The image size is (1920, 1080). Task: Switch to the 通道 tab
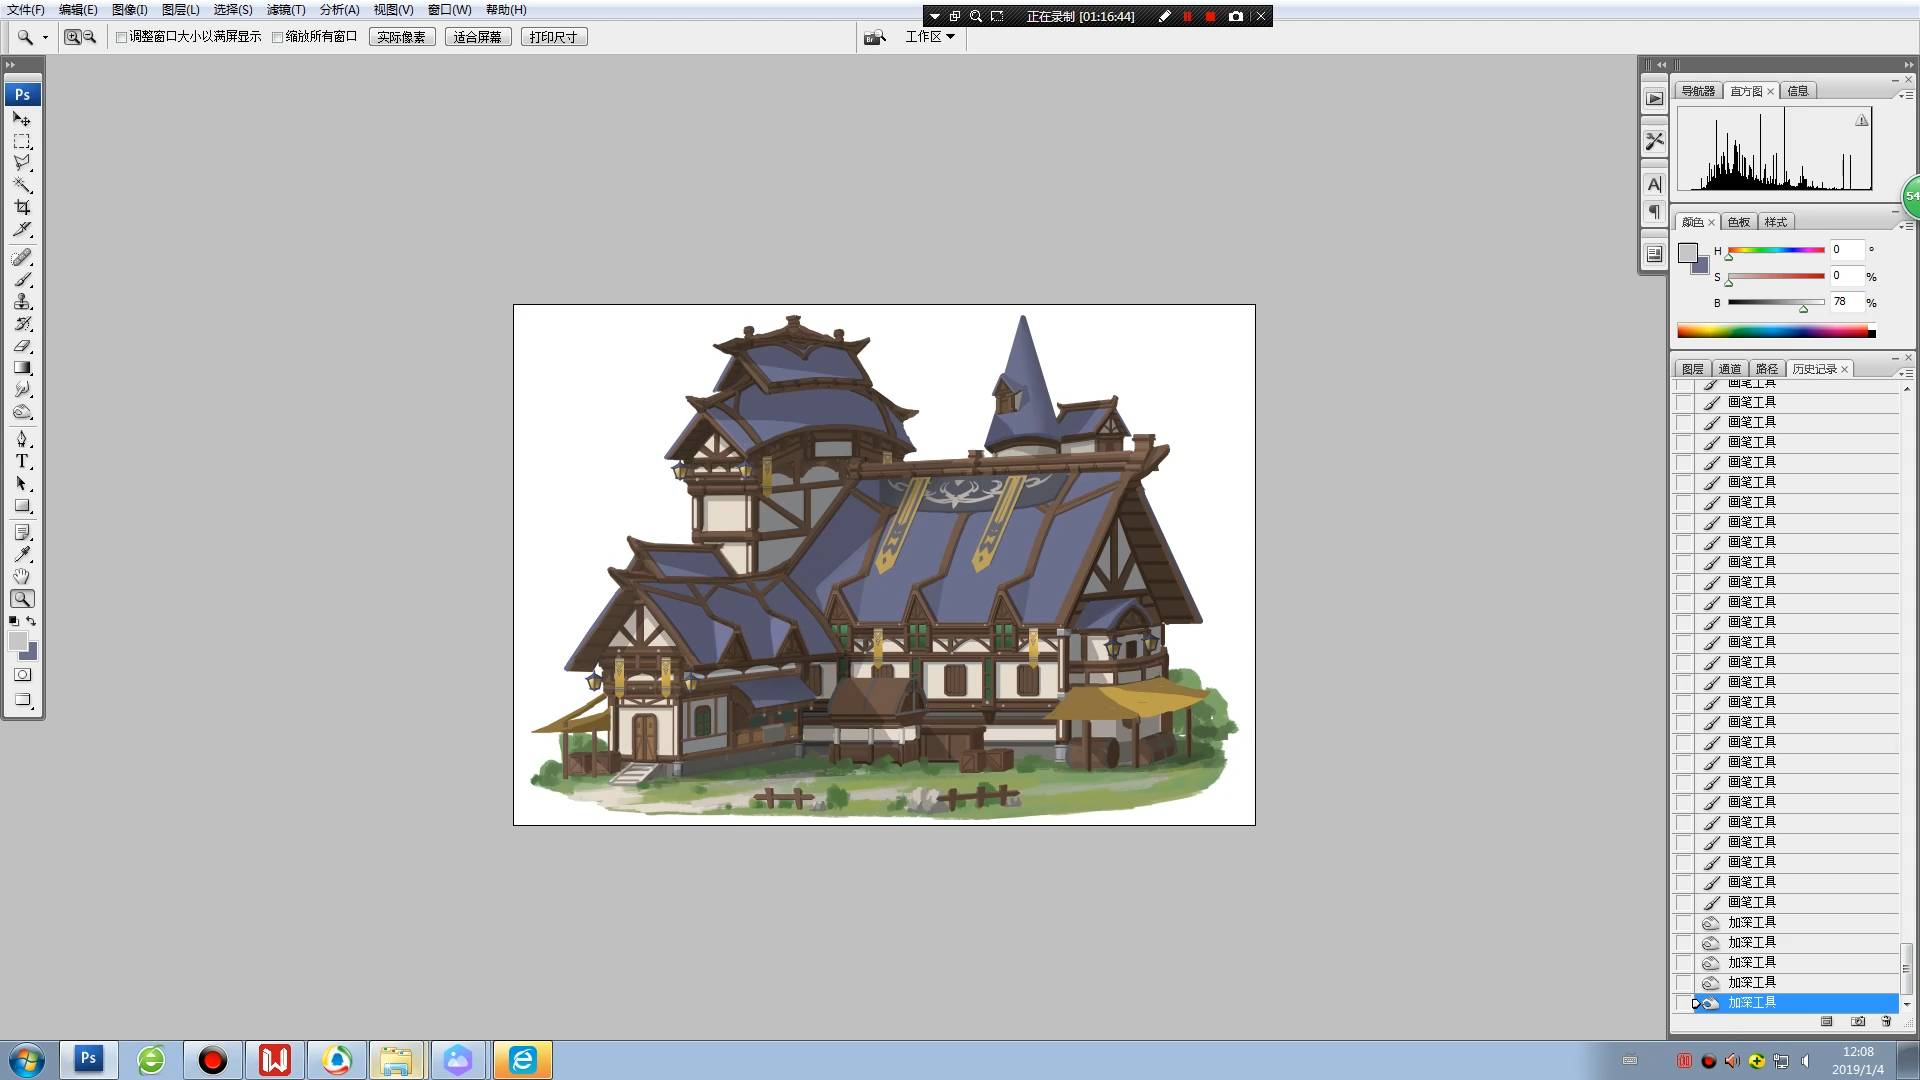point(1730,369)
